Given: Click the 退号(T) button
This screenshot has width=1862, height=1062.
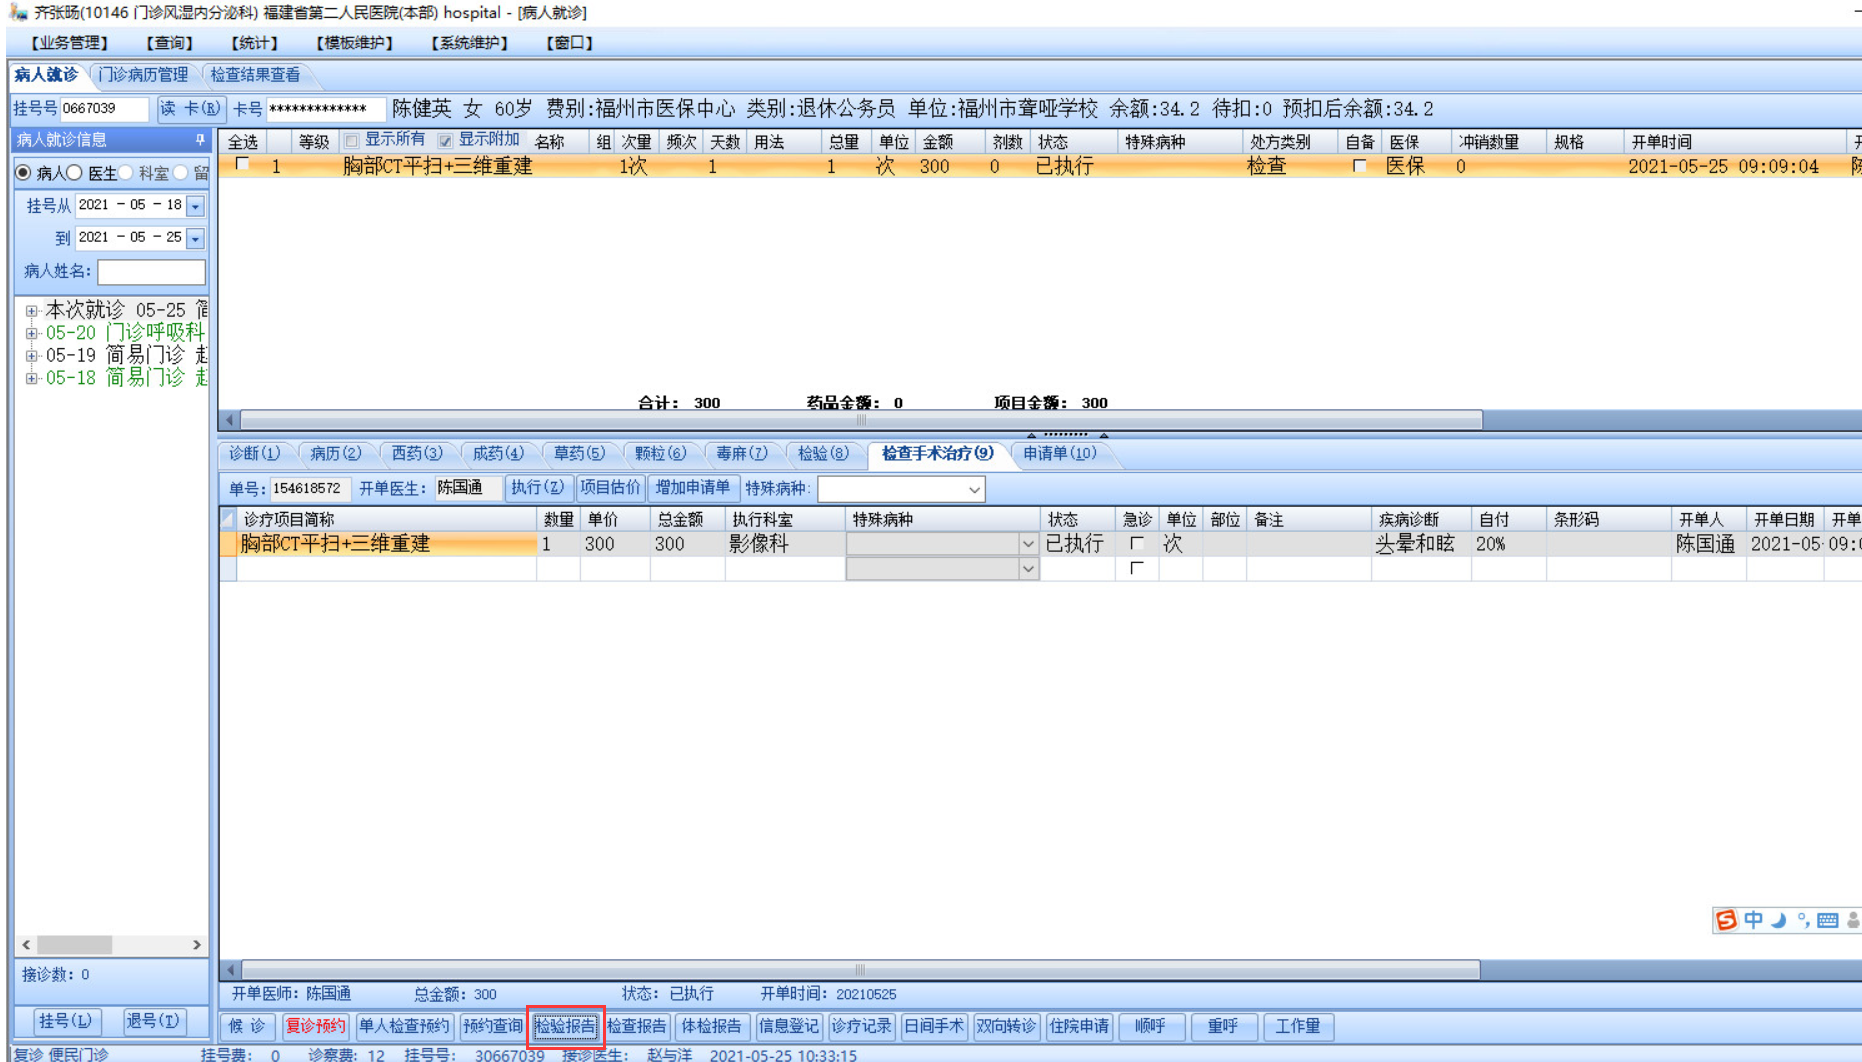Looking at the screenshot, I should [x=153, y=1021].
